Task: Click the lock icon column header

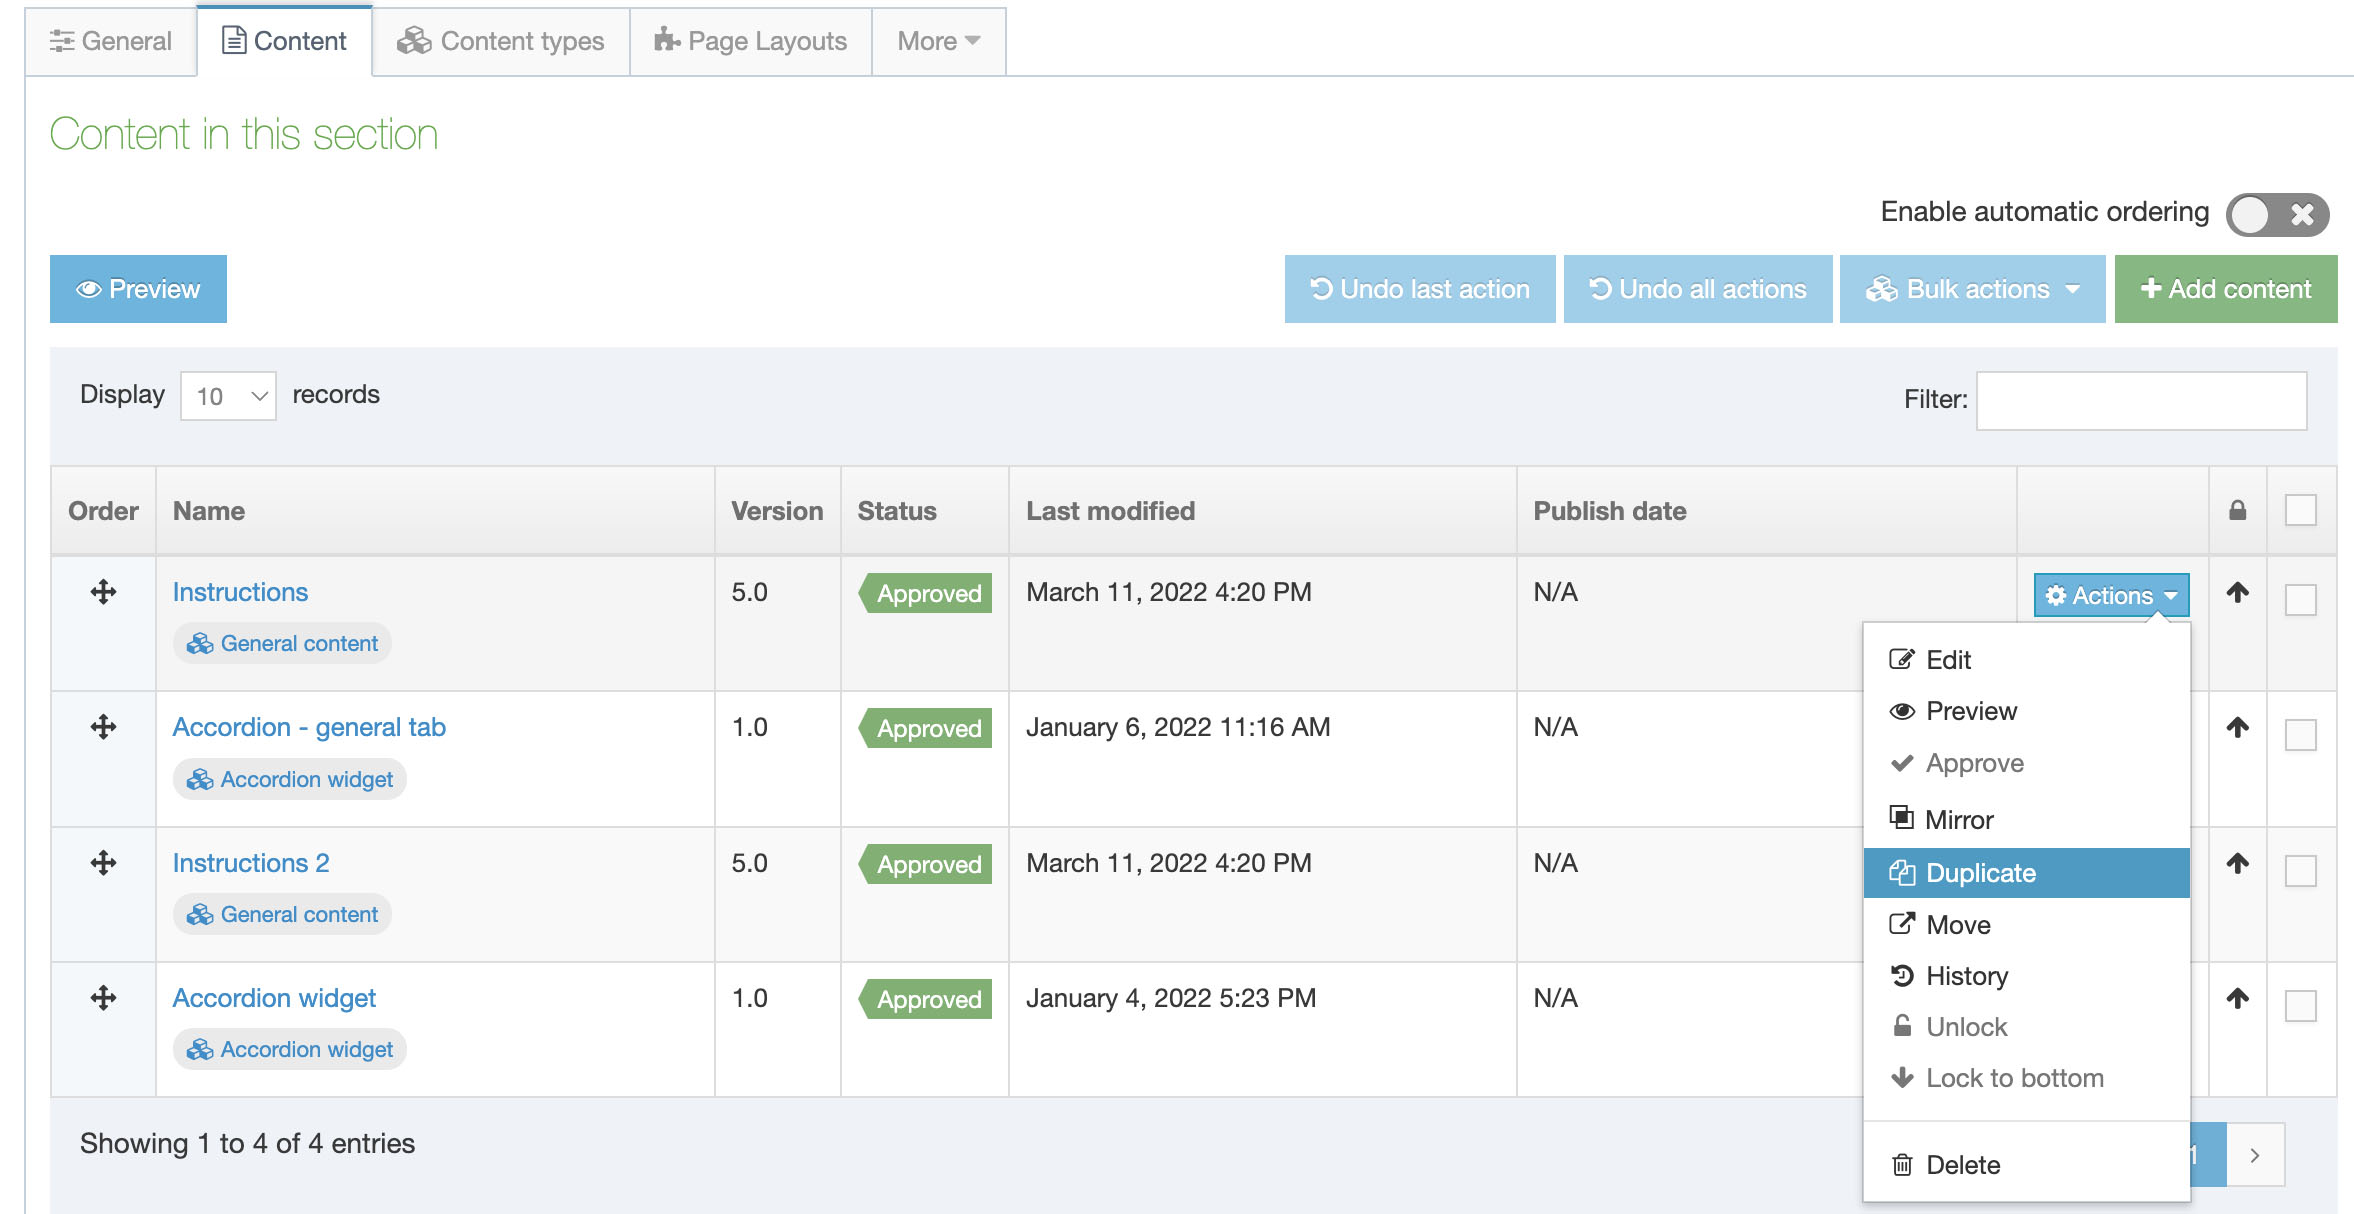Action: (2237, 511)
